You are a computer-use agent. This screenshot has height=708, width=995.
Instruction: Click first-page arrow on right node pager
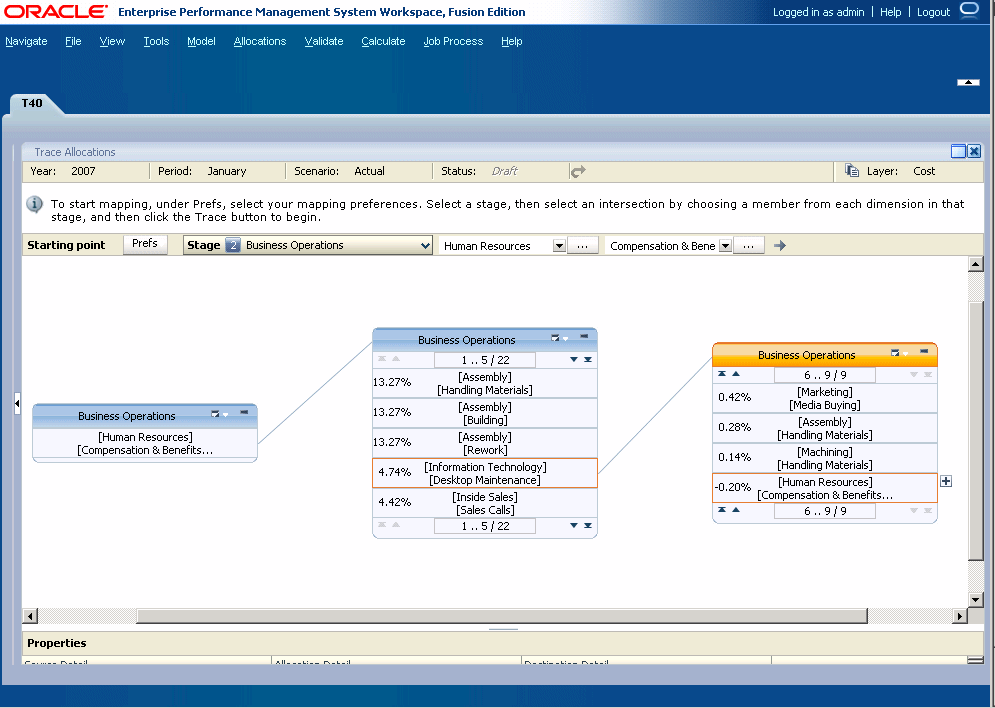(x=722, y=373)
